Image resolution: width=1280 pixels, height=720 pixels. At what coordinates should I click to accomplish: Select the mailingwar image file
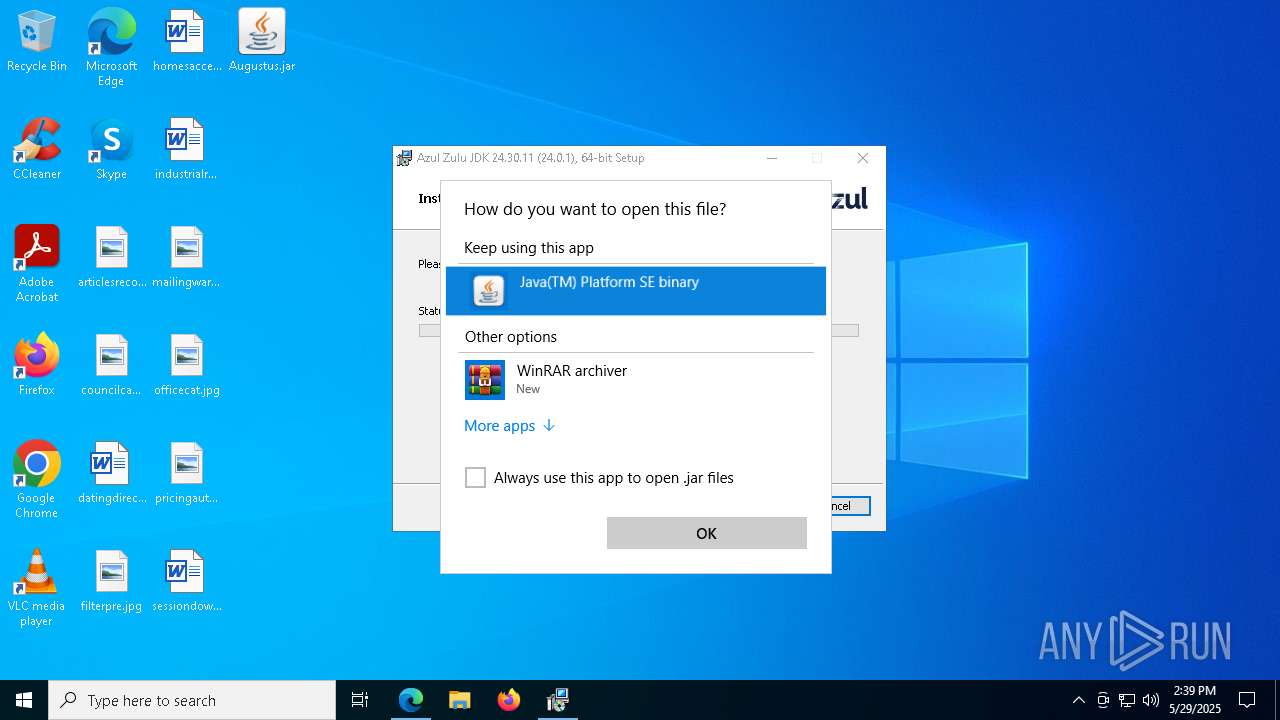[x=186, y=258]
